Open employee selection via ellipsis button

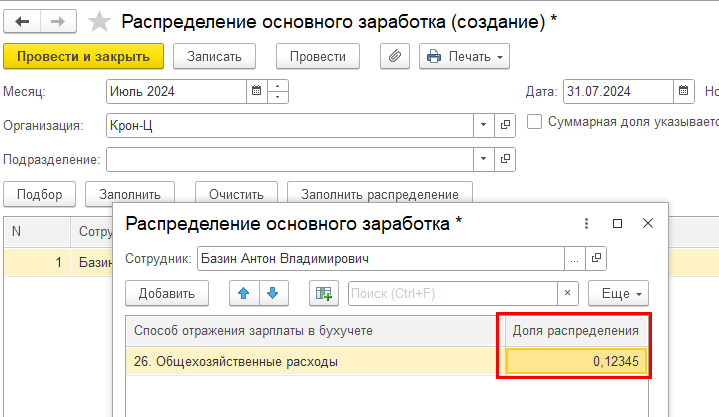pos(575,258)
